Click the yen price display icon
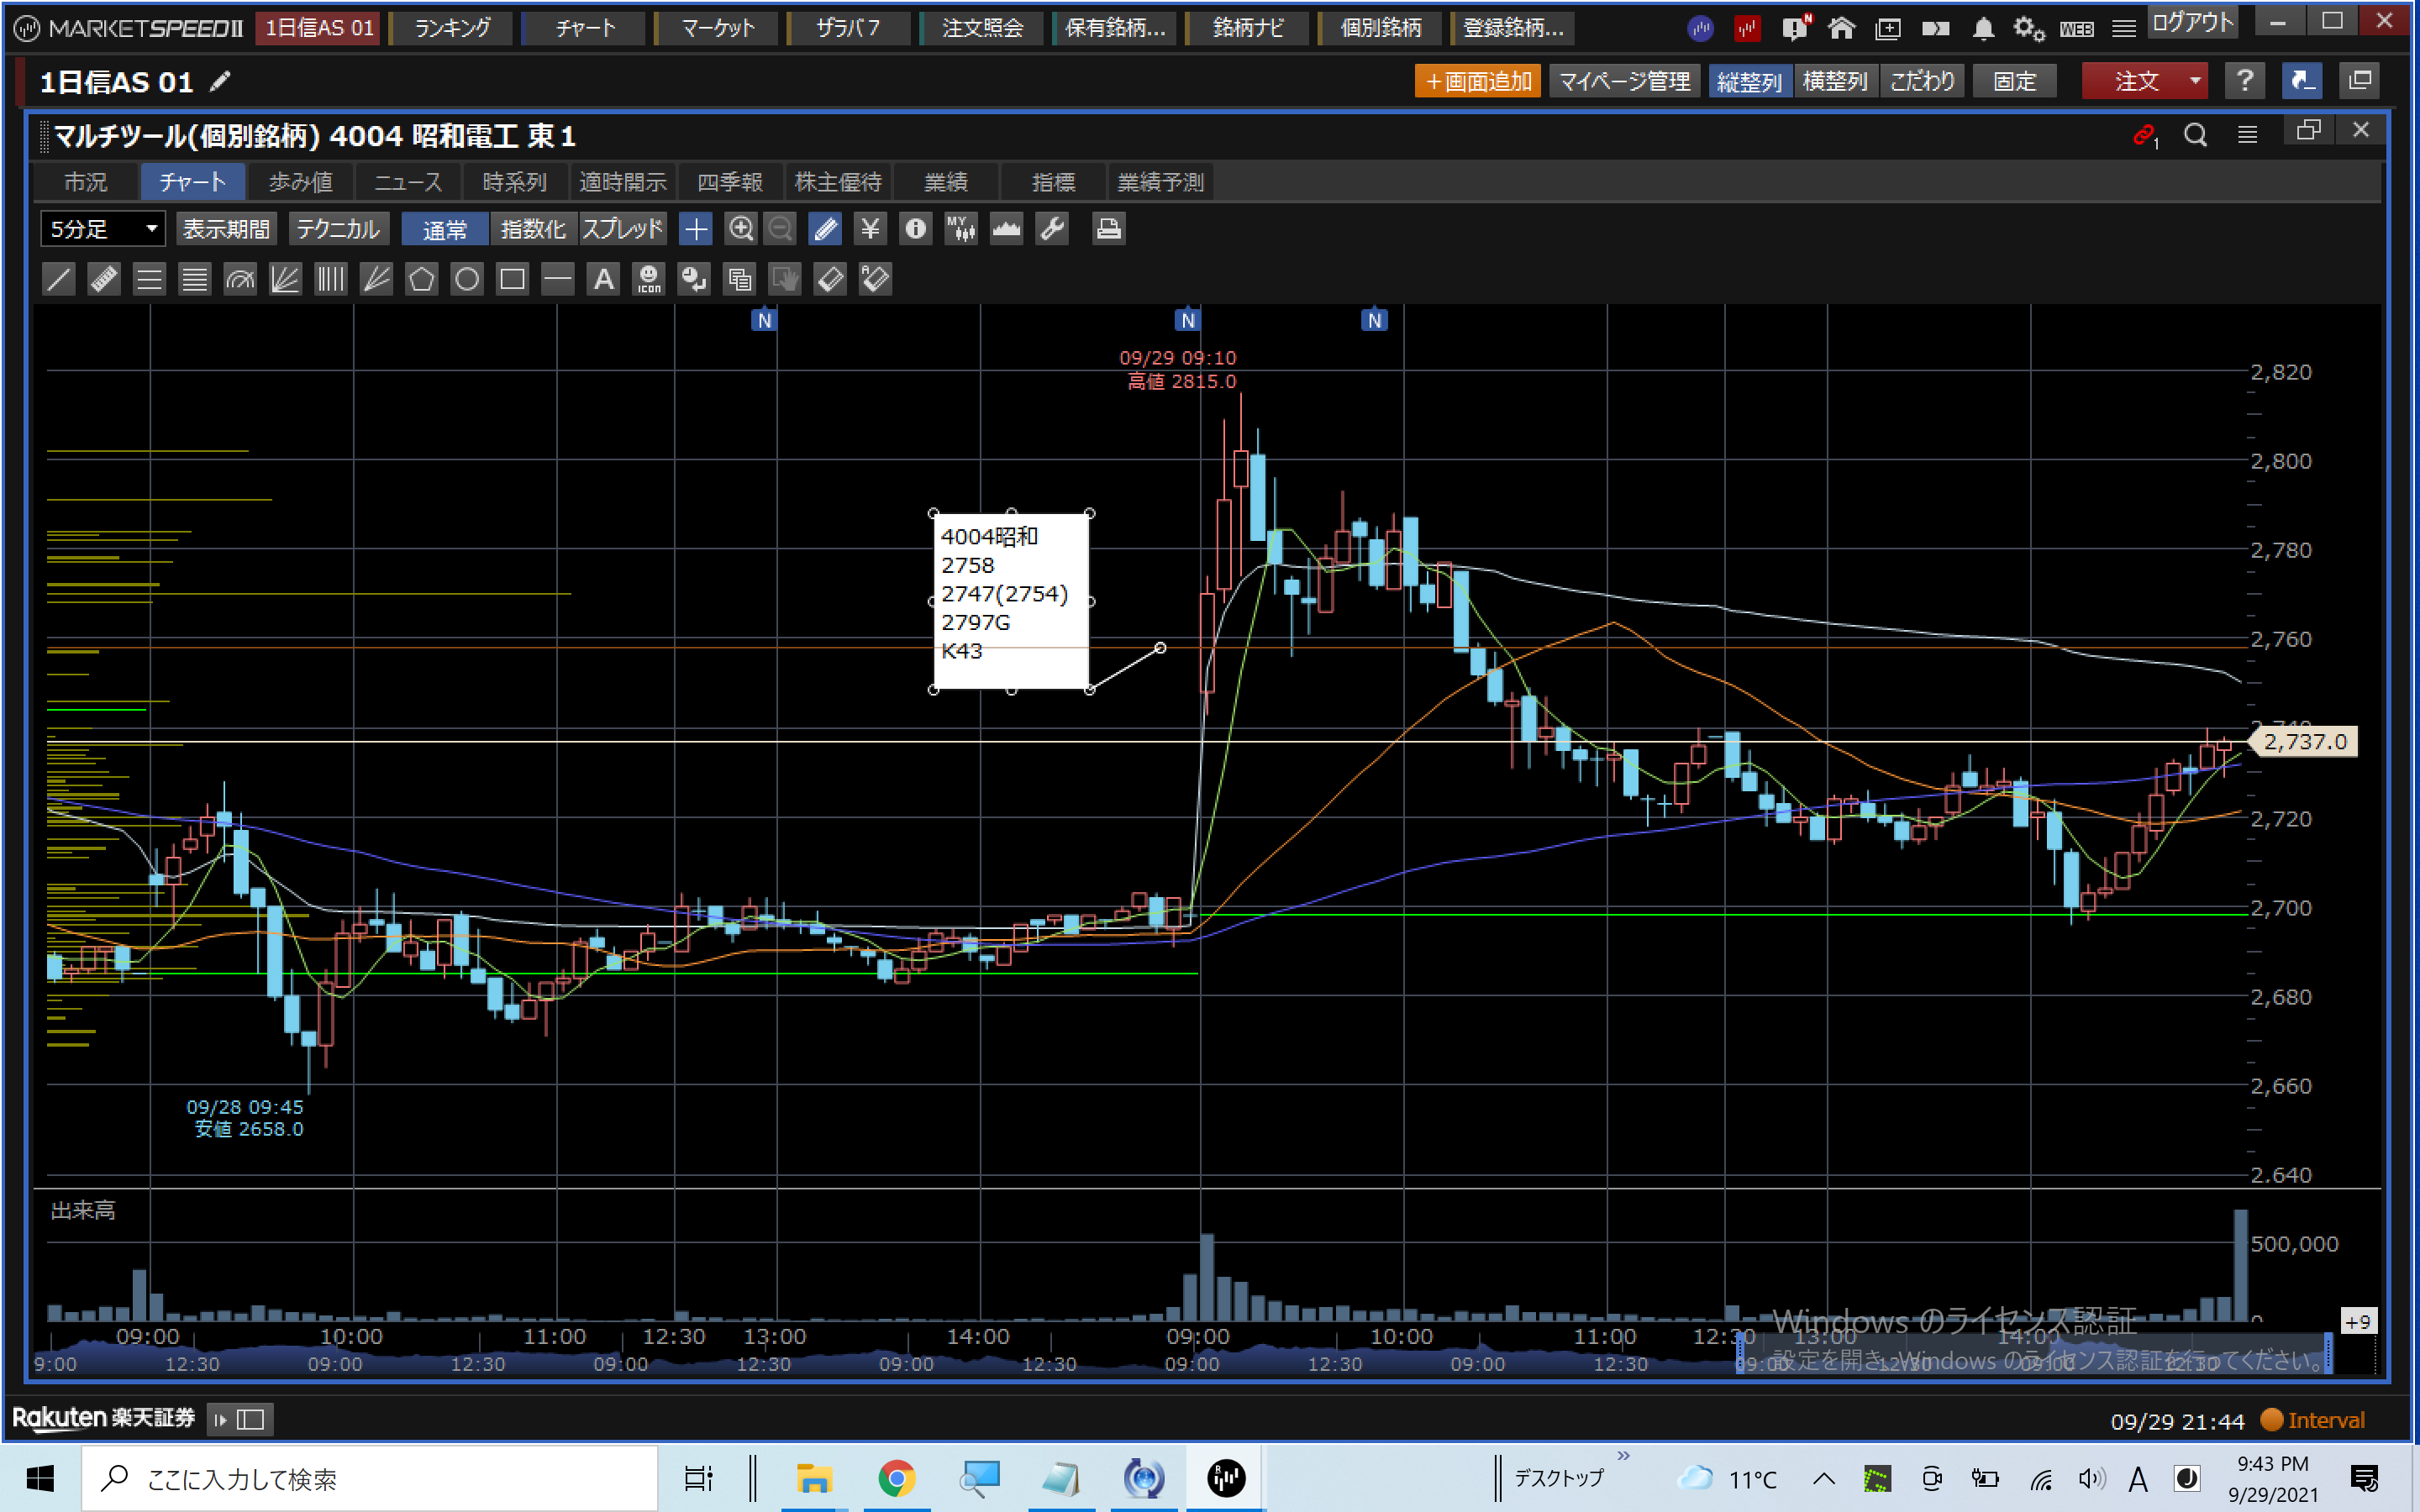2420x1512 pixels. 870,229
